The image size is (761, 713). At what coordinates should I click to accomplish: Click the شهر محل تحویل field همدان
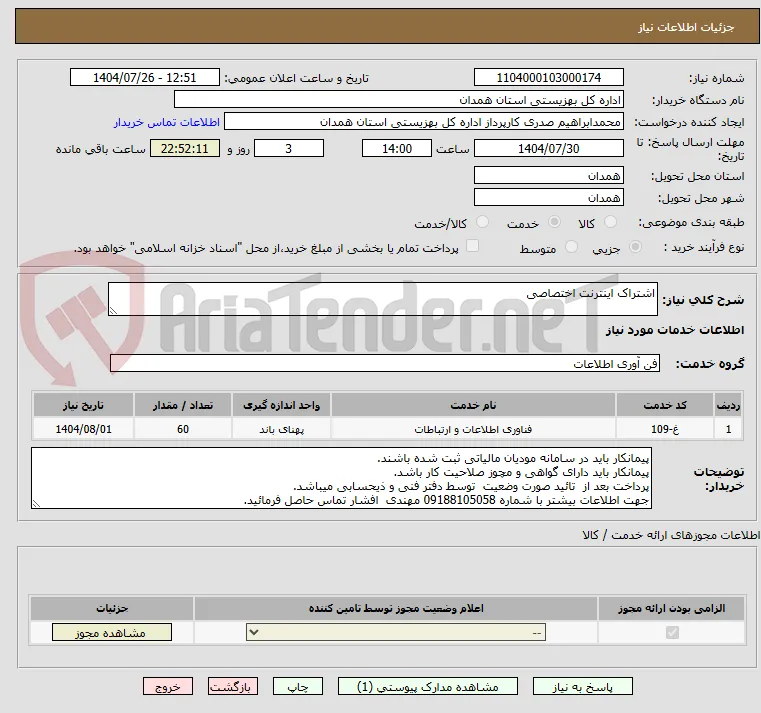pos(548,198)
